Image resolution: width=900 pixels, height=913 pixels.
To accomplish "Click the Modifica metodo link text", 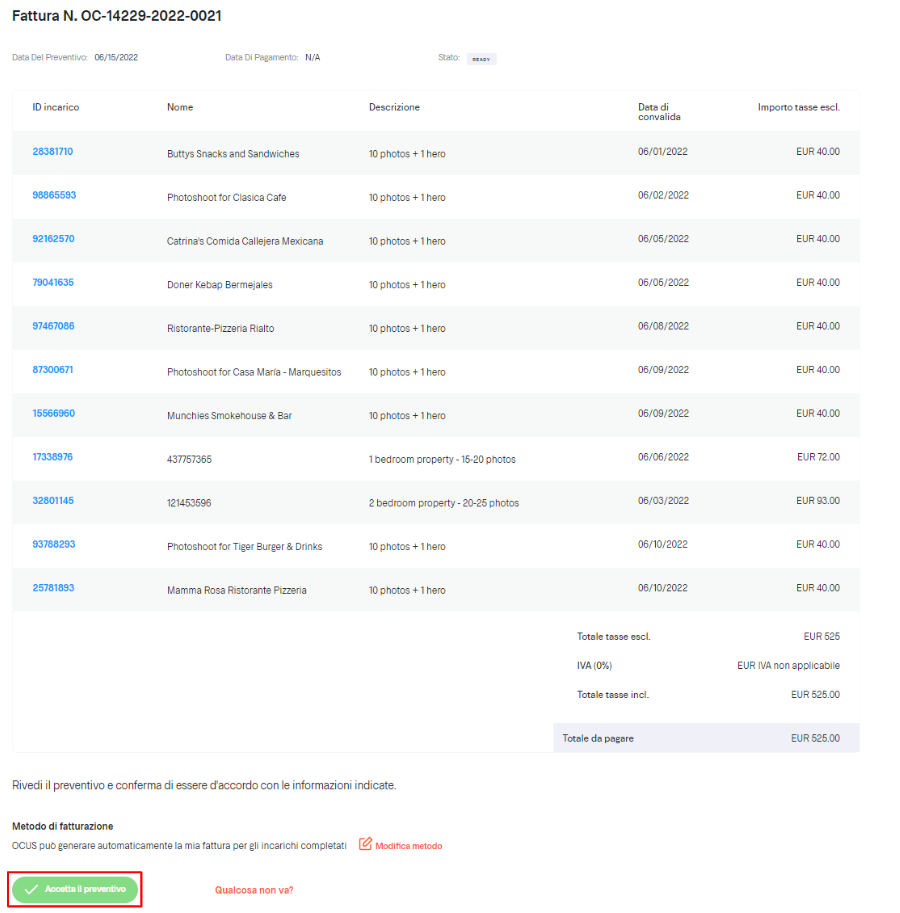I will [409, 845].
